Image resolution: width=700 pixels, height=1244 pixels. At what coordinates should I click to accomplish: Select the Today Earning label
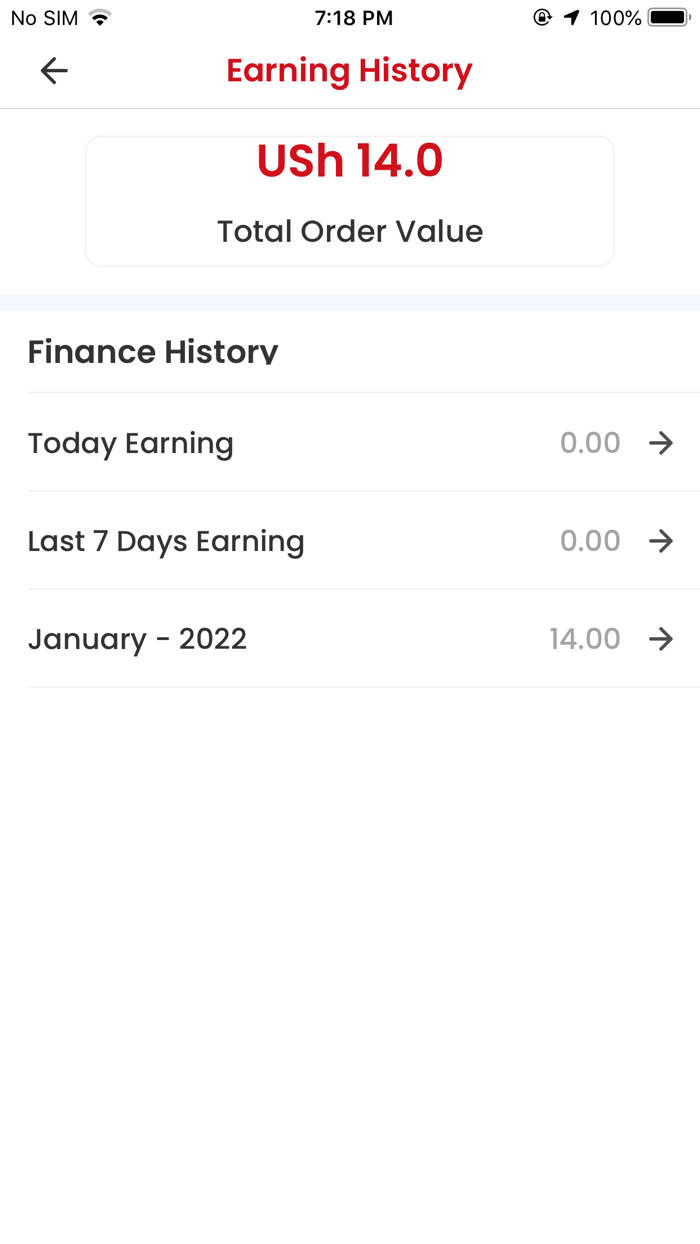[130, 443]
